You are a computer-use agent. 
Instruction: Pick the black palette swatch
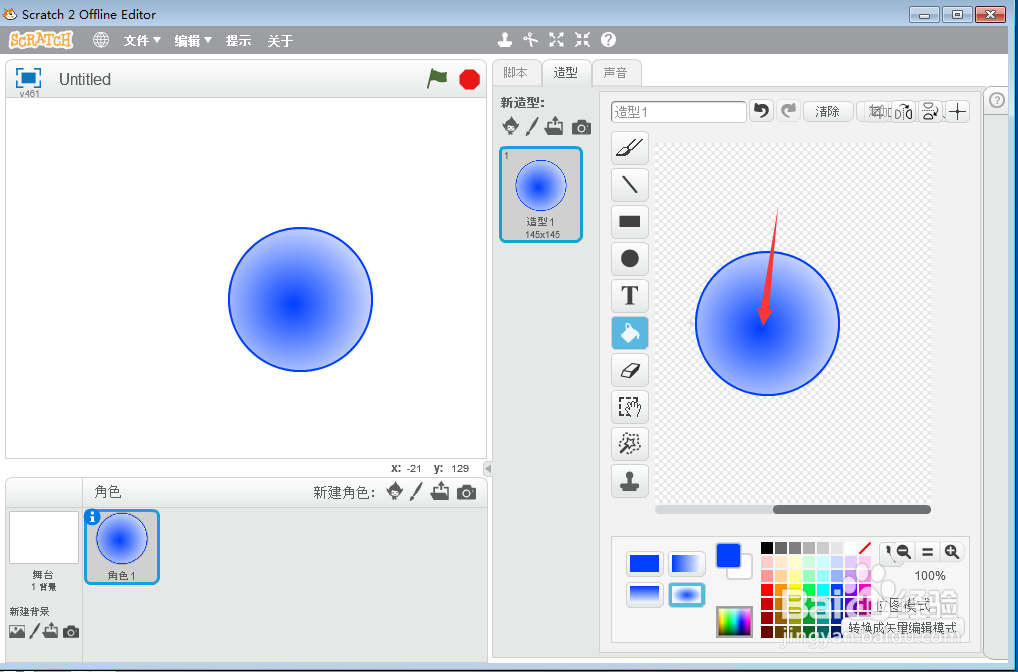point(767,548)
